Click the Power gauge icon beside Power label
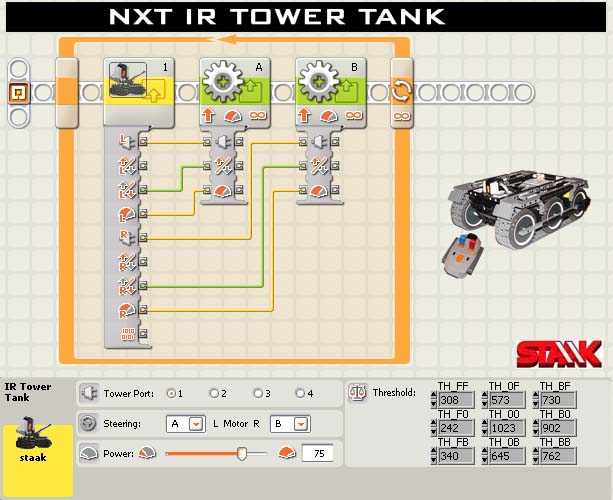Viewport: 613px width, 500px height. click(x=89, y=453)
